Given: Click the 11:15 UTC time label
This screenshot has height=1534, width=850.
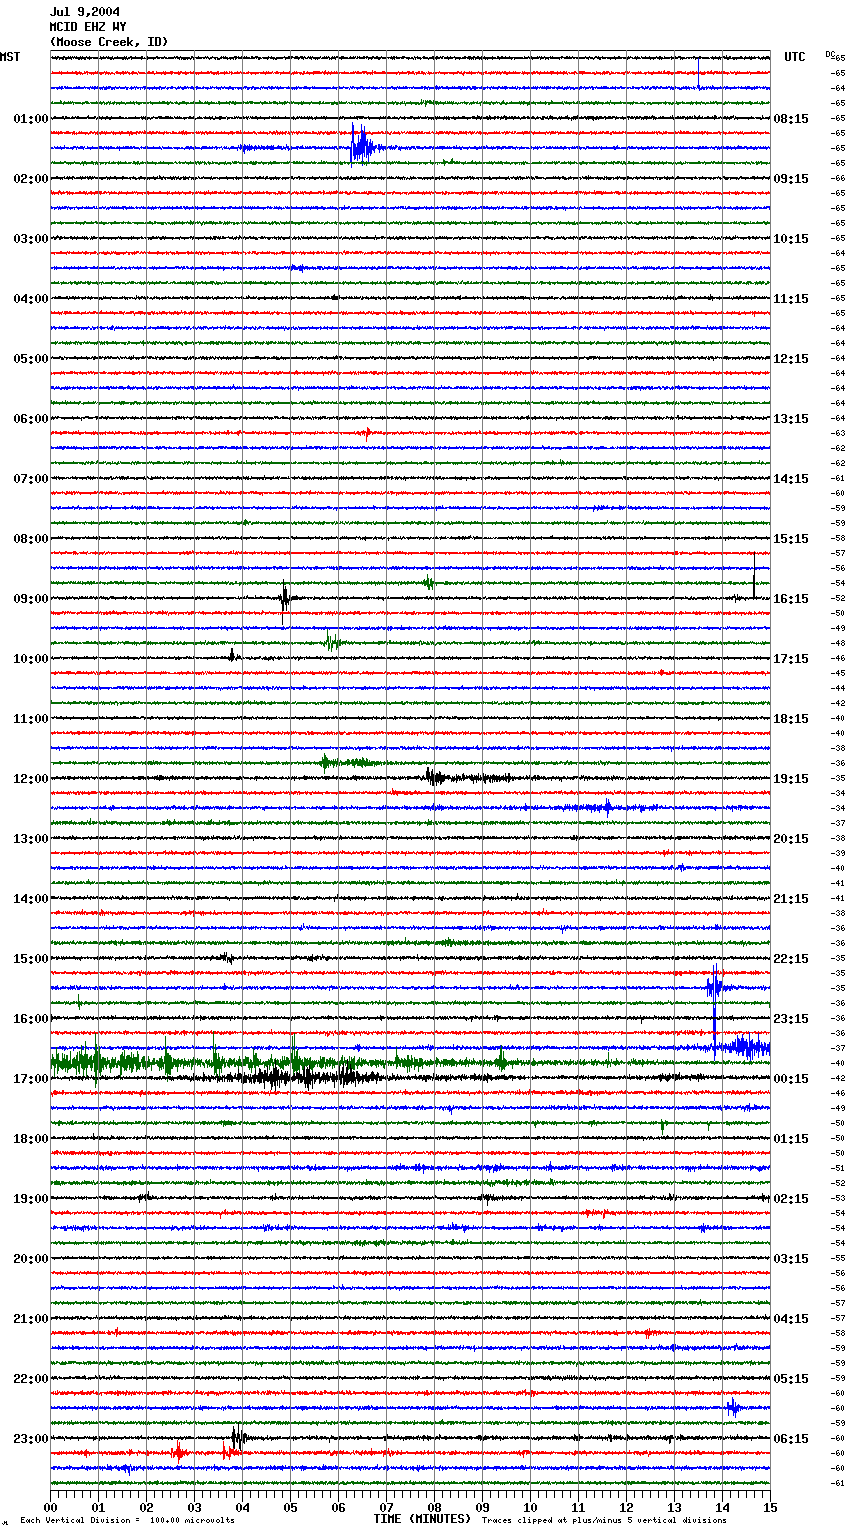Looking at the screenshot, I should (x=791, y=299).
